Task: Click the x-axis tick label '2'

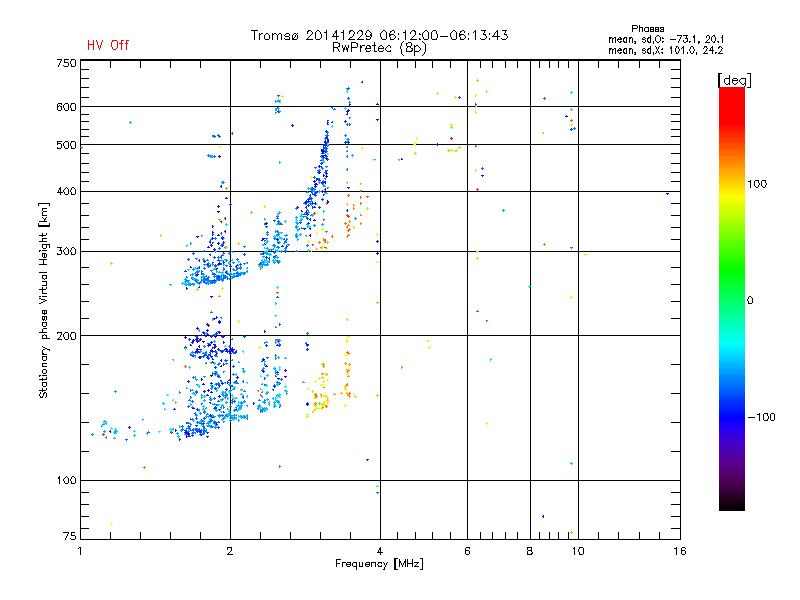Action: click(x=230, y=551)
